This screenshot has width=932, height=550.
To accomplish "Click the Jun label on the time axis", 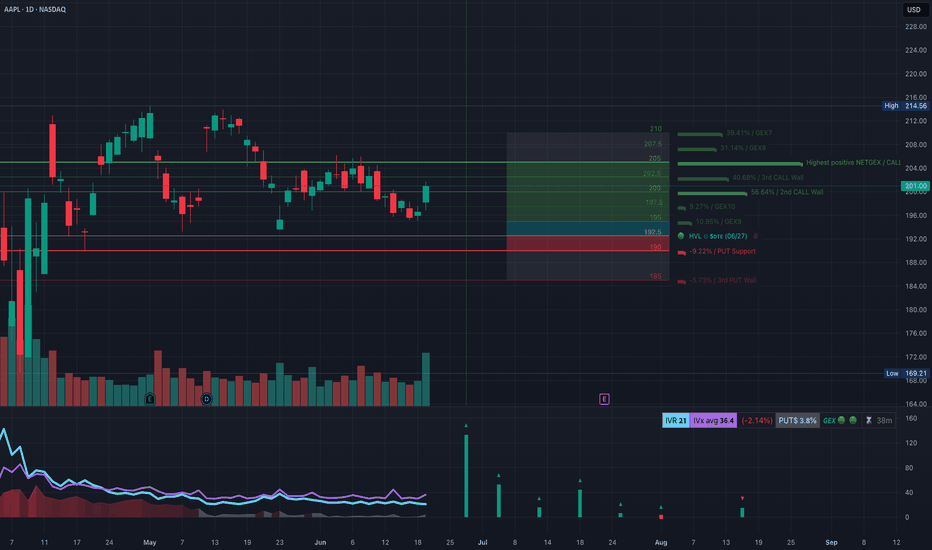I will click(320, 542).
